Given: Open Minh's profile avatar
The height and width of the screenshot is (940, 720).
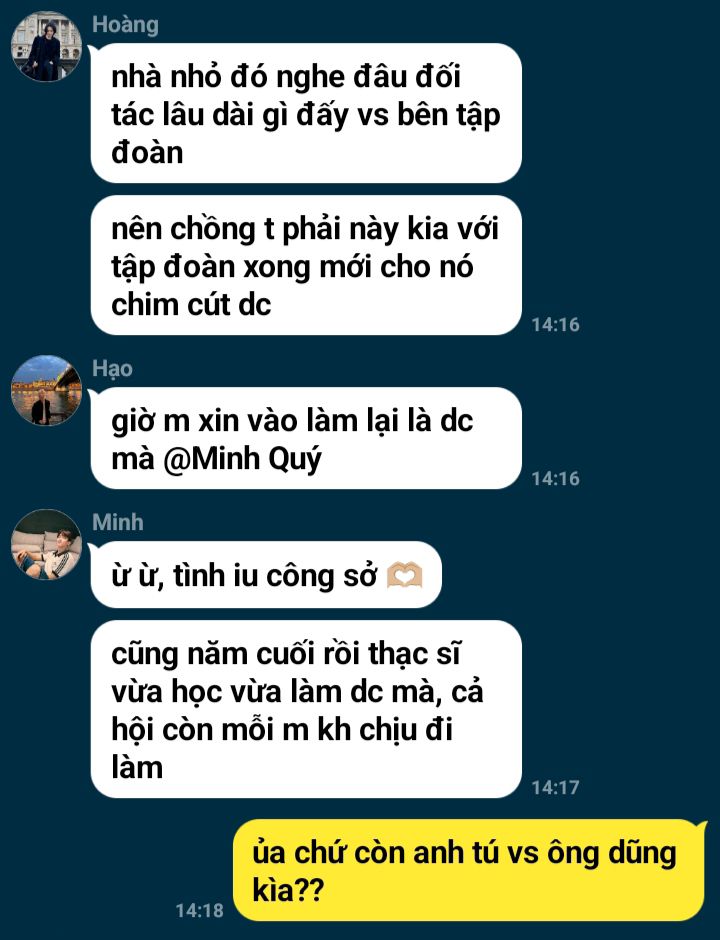Looking at the screenshot, I should 46,544.
